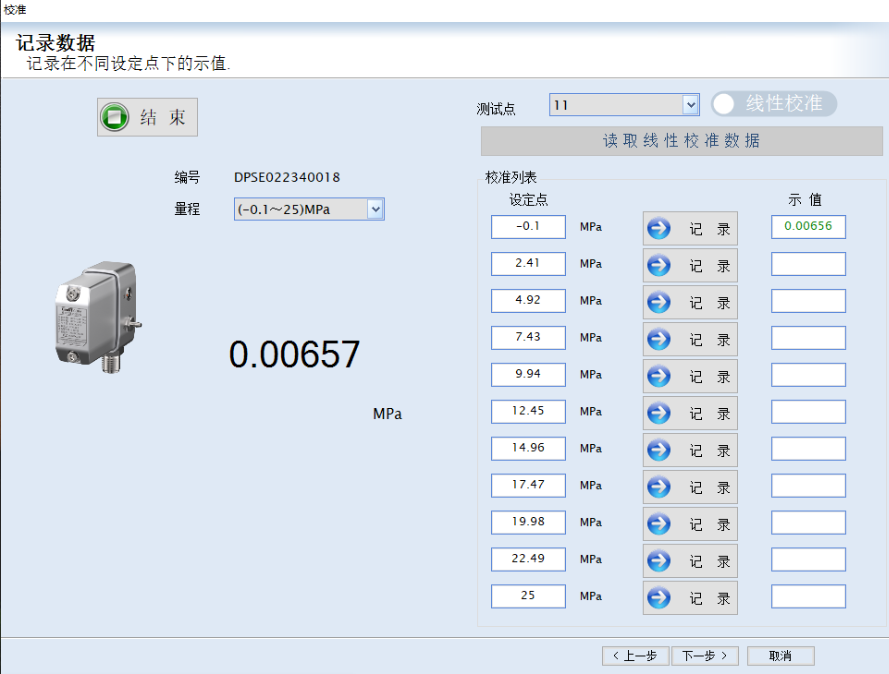Expand the range (量程) dropdown
Screen dimensions: 889x674
[375, 209]
